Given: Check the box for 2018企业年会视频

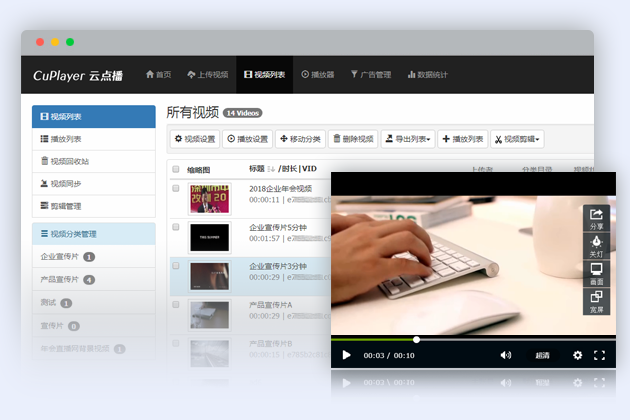Looking at the screenshot, I should [x=176, y=194].
